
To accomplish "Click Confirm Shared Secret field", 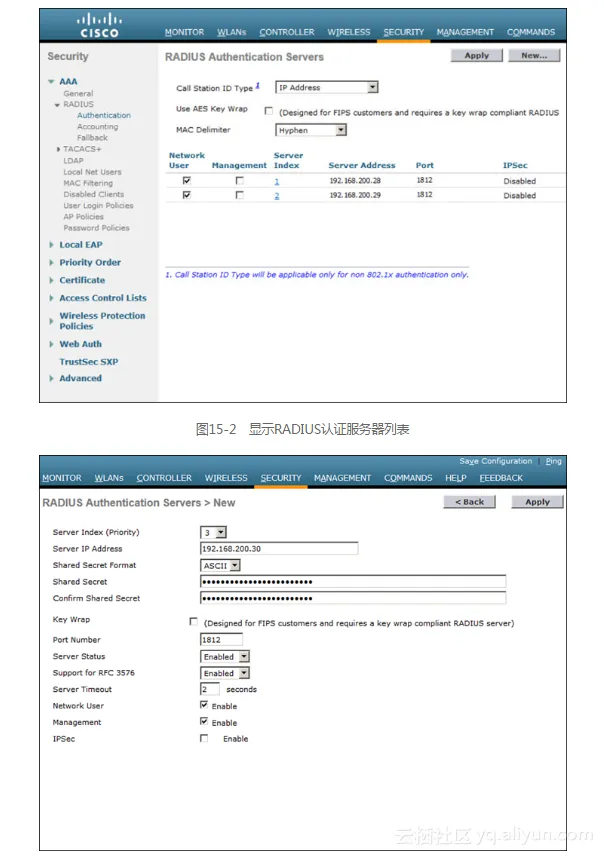I will coord(353,598).
